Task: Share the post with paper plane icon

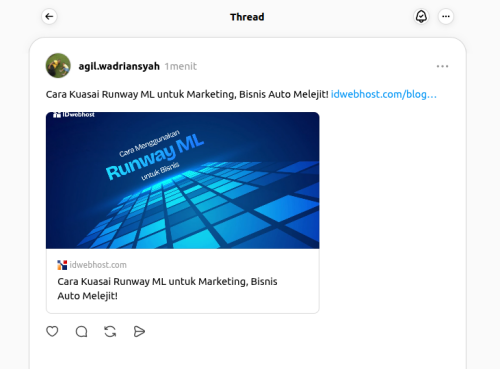Action: point(139,332)
